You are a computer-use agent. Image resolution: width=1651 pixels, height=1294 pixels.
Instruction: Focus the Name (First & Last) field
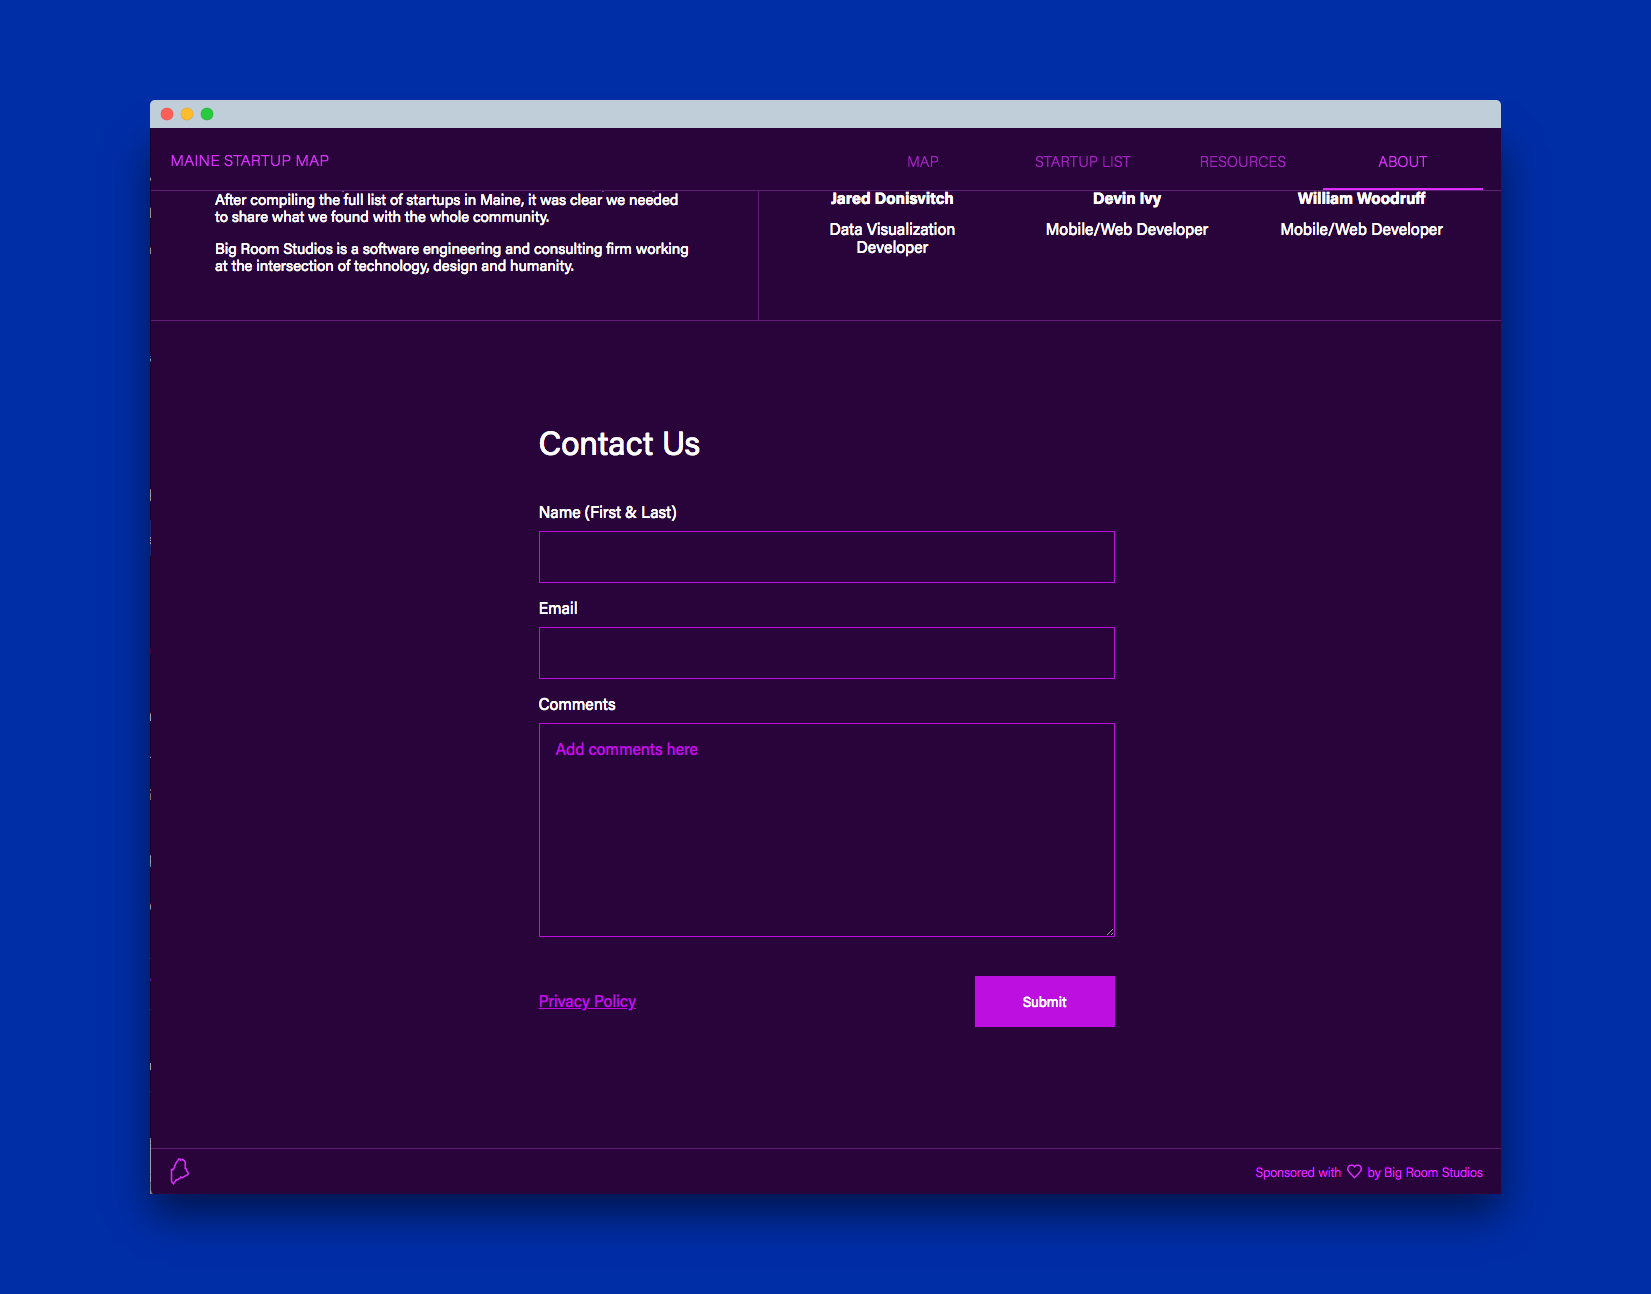coord(827,557)
